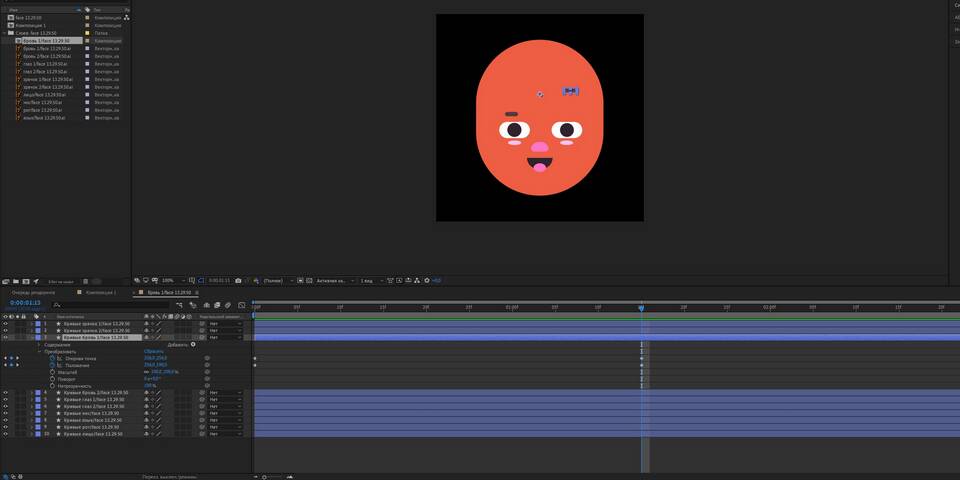Collapse the Преобразовать property group

(x=39, y=351)
